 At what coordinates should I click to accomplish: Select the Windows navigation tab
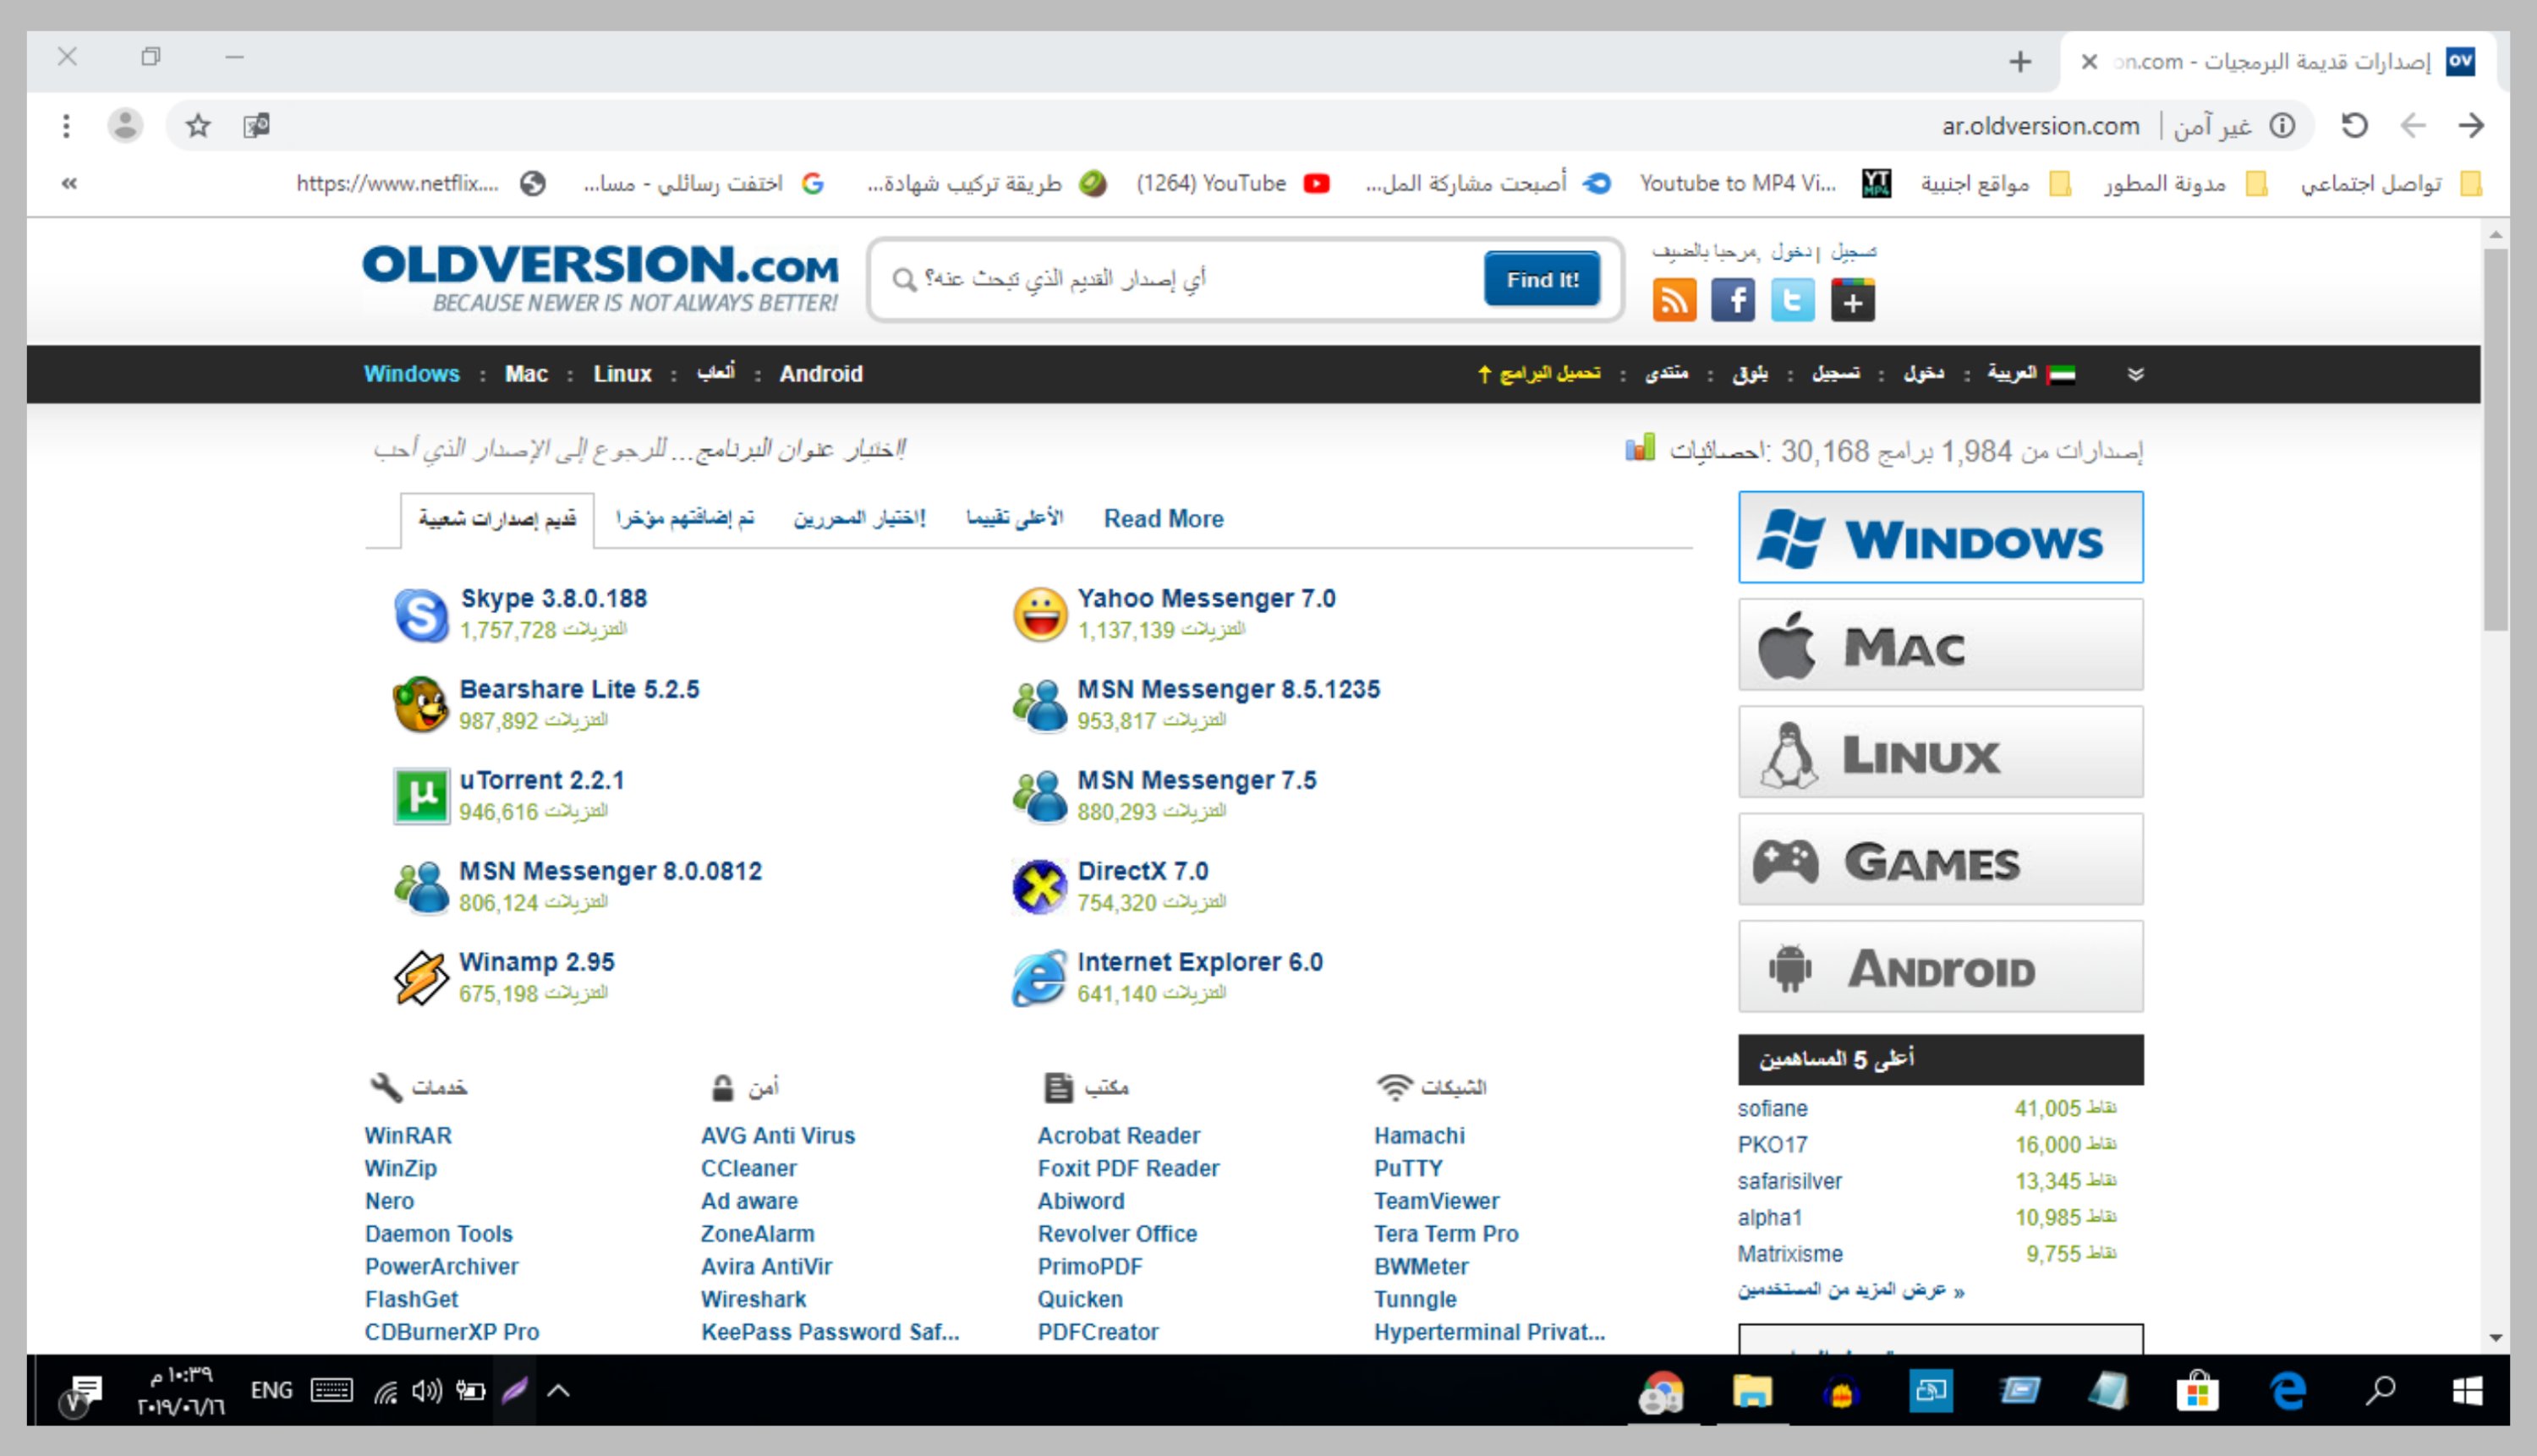(x=411, y=373)
